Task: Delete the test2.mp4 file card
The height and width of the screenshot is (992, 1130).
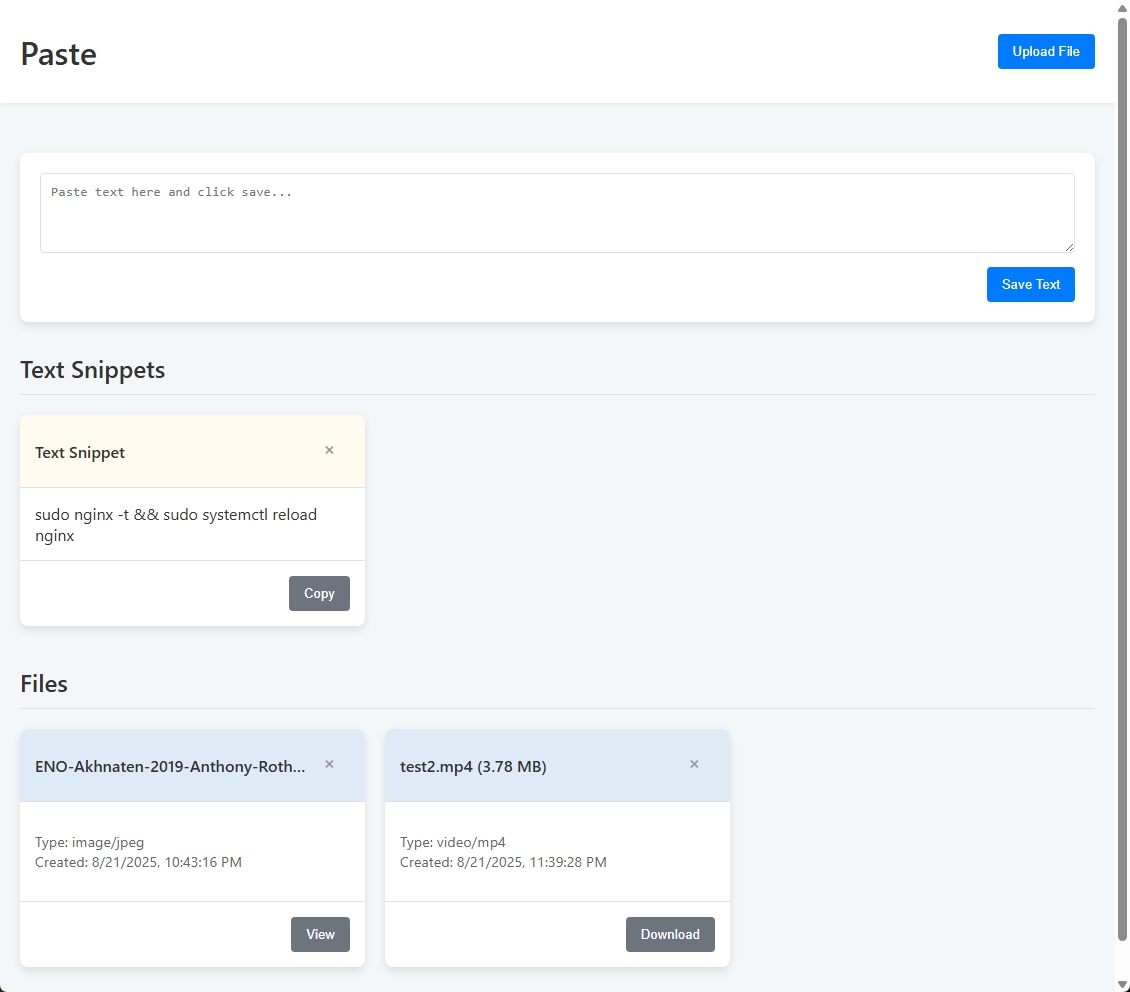Action: 694,764
